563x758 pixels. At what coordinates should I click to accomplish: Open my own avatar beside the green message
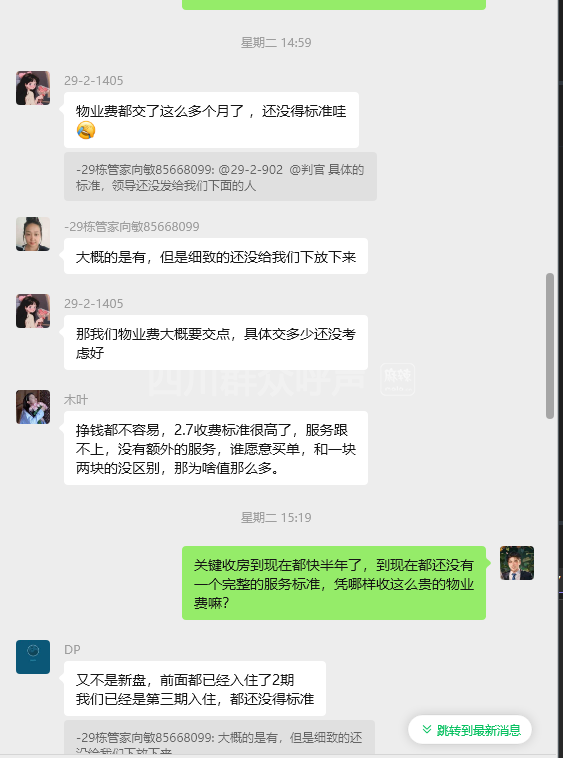(517, 563)
